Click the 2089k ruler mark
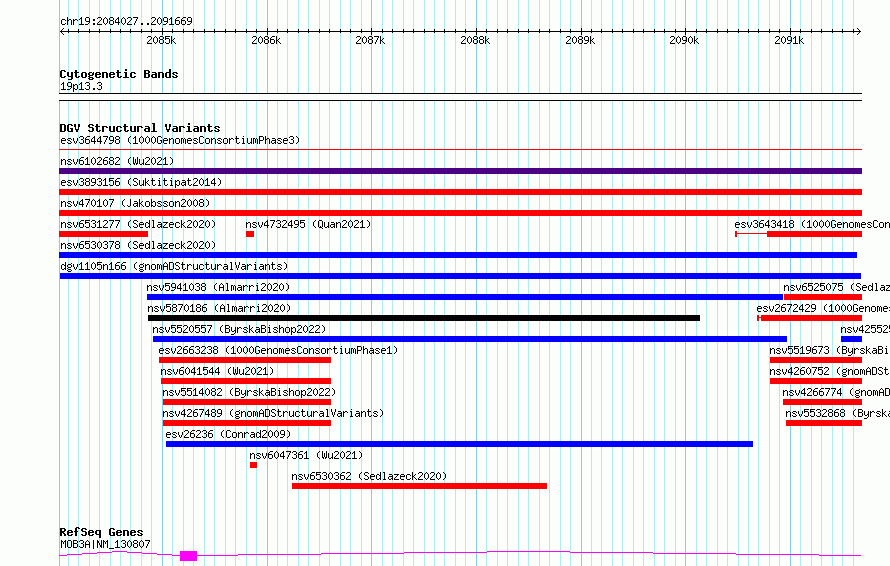 580,40
